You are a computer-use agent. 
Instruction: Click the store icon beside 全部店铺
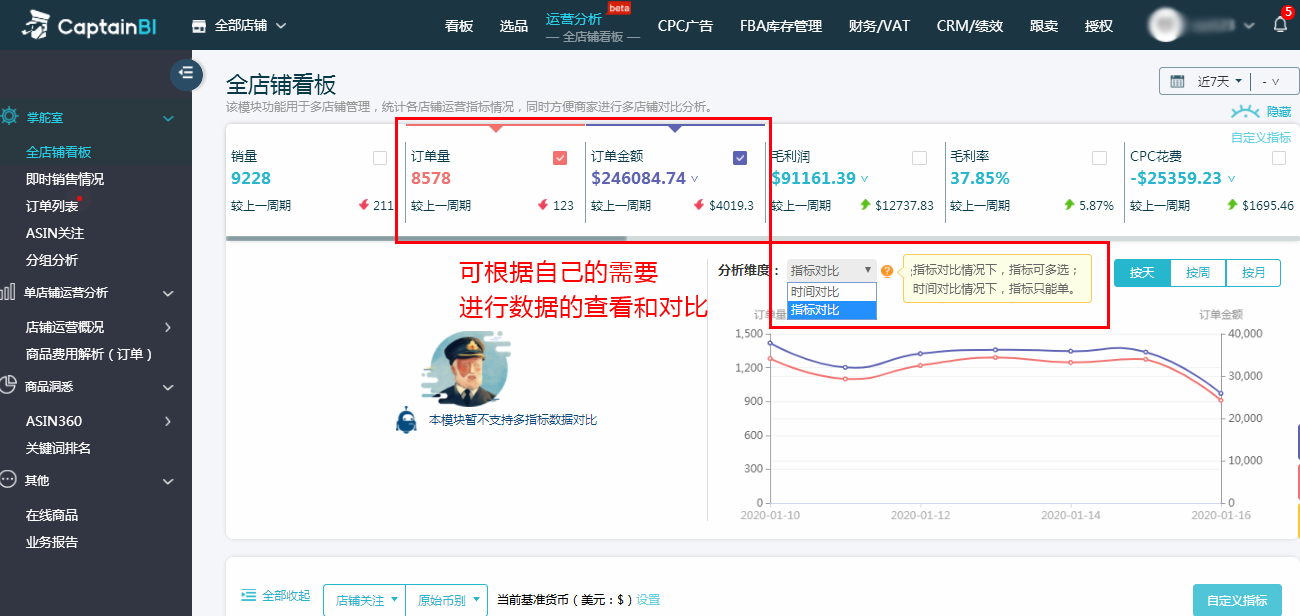(x=199, y=25)
